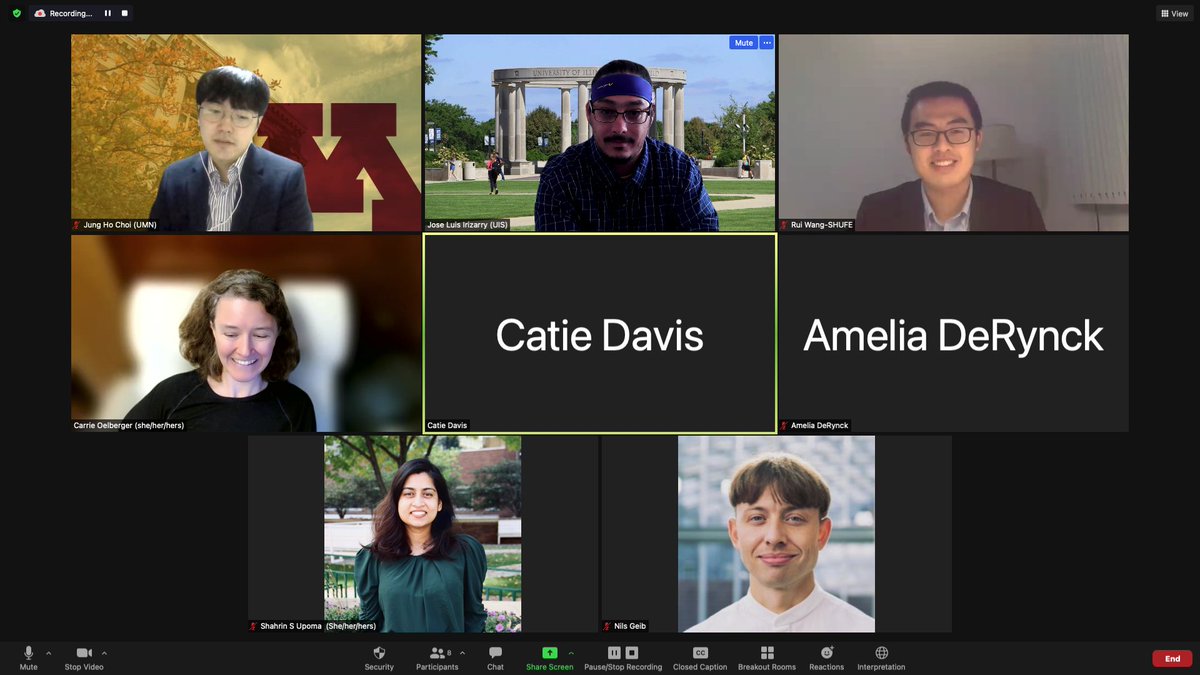Screen dimensions: 1200x675
Task: Click the 'Jose Luis Irizarry (UIS)' name label
Action: [467, 226]
